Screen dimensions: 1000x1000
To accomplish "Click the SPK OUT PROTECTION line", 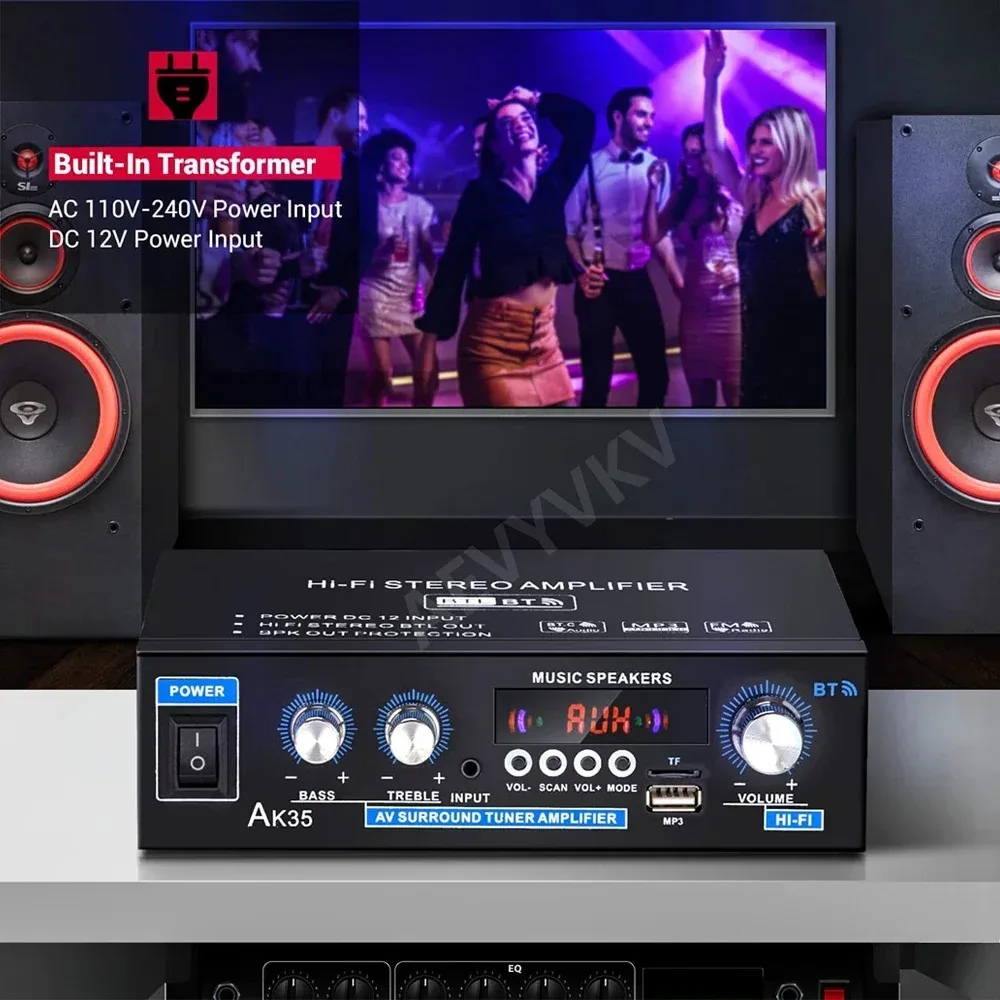I will click(375, 633).
